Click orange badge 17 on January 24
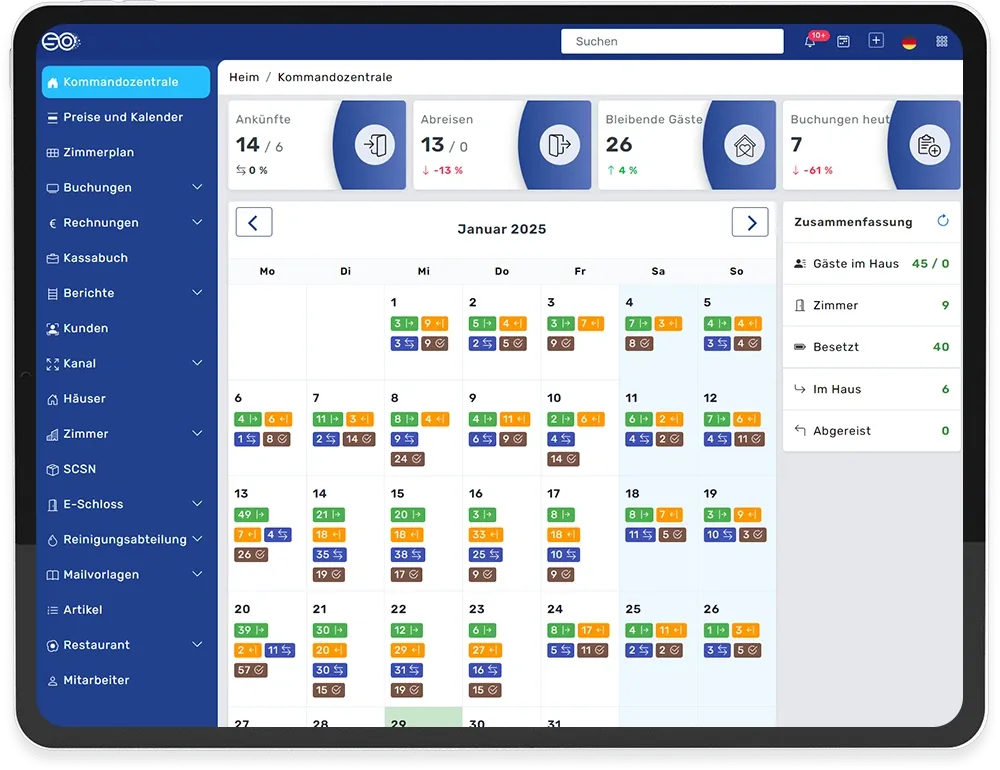1000x770 pixels. click(593, 630)
